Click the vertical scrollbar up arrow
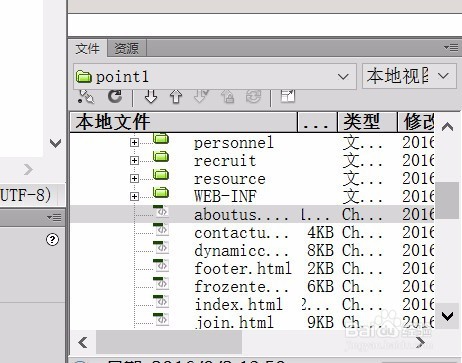 click(x=447, y=127)
